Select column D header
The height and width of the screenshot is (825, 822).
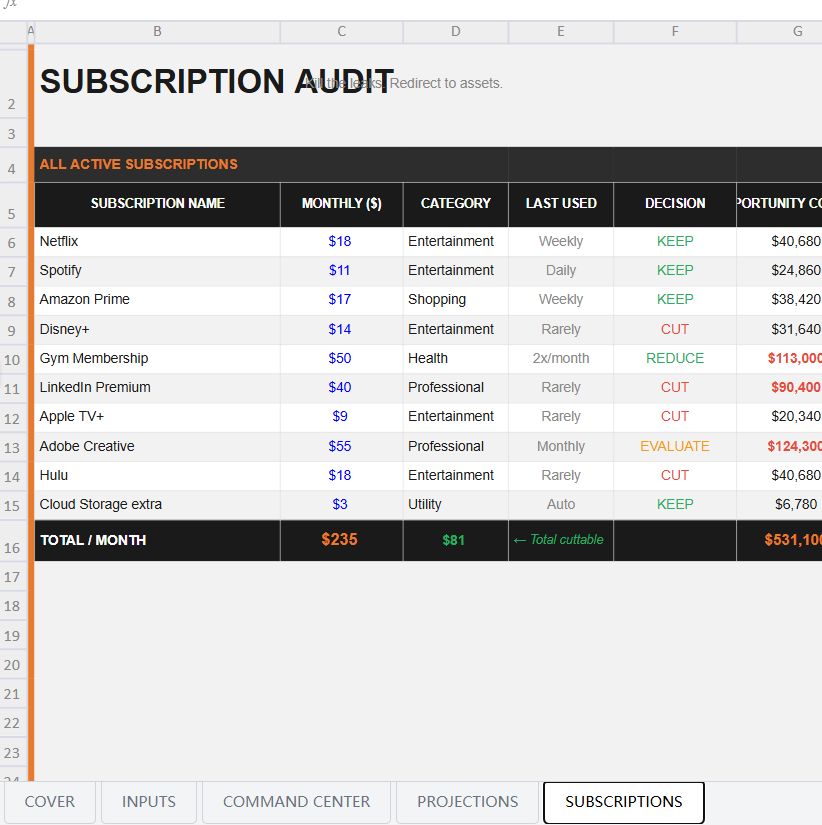pos(456,32)
